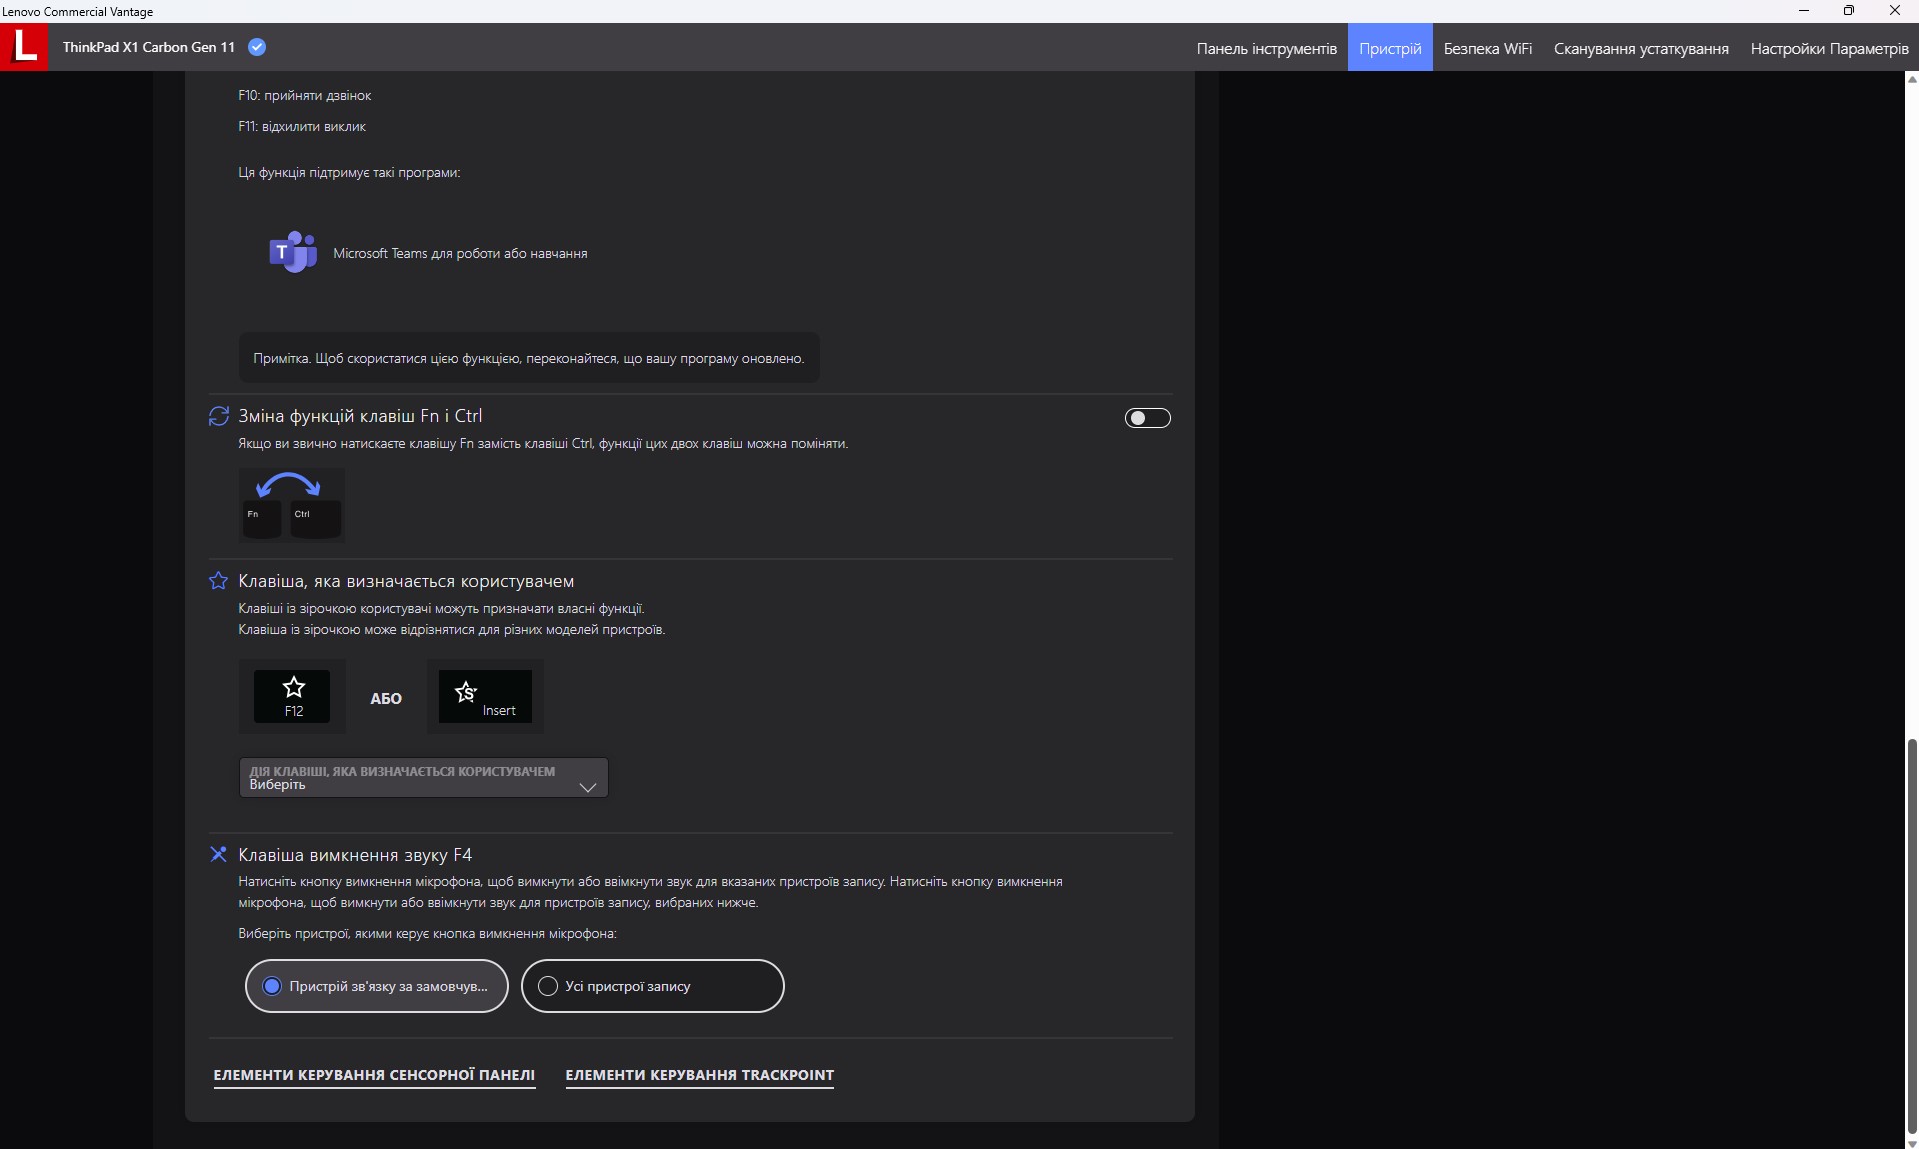Click the Insert star key image
1919x1149 pixels.
[x=485, y=696]
